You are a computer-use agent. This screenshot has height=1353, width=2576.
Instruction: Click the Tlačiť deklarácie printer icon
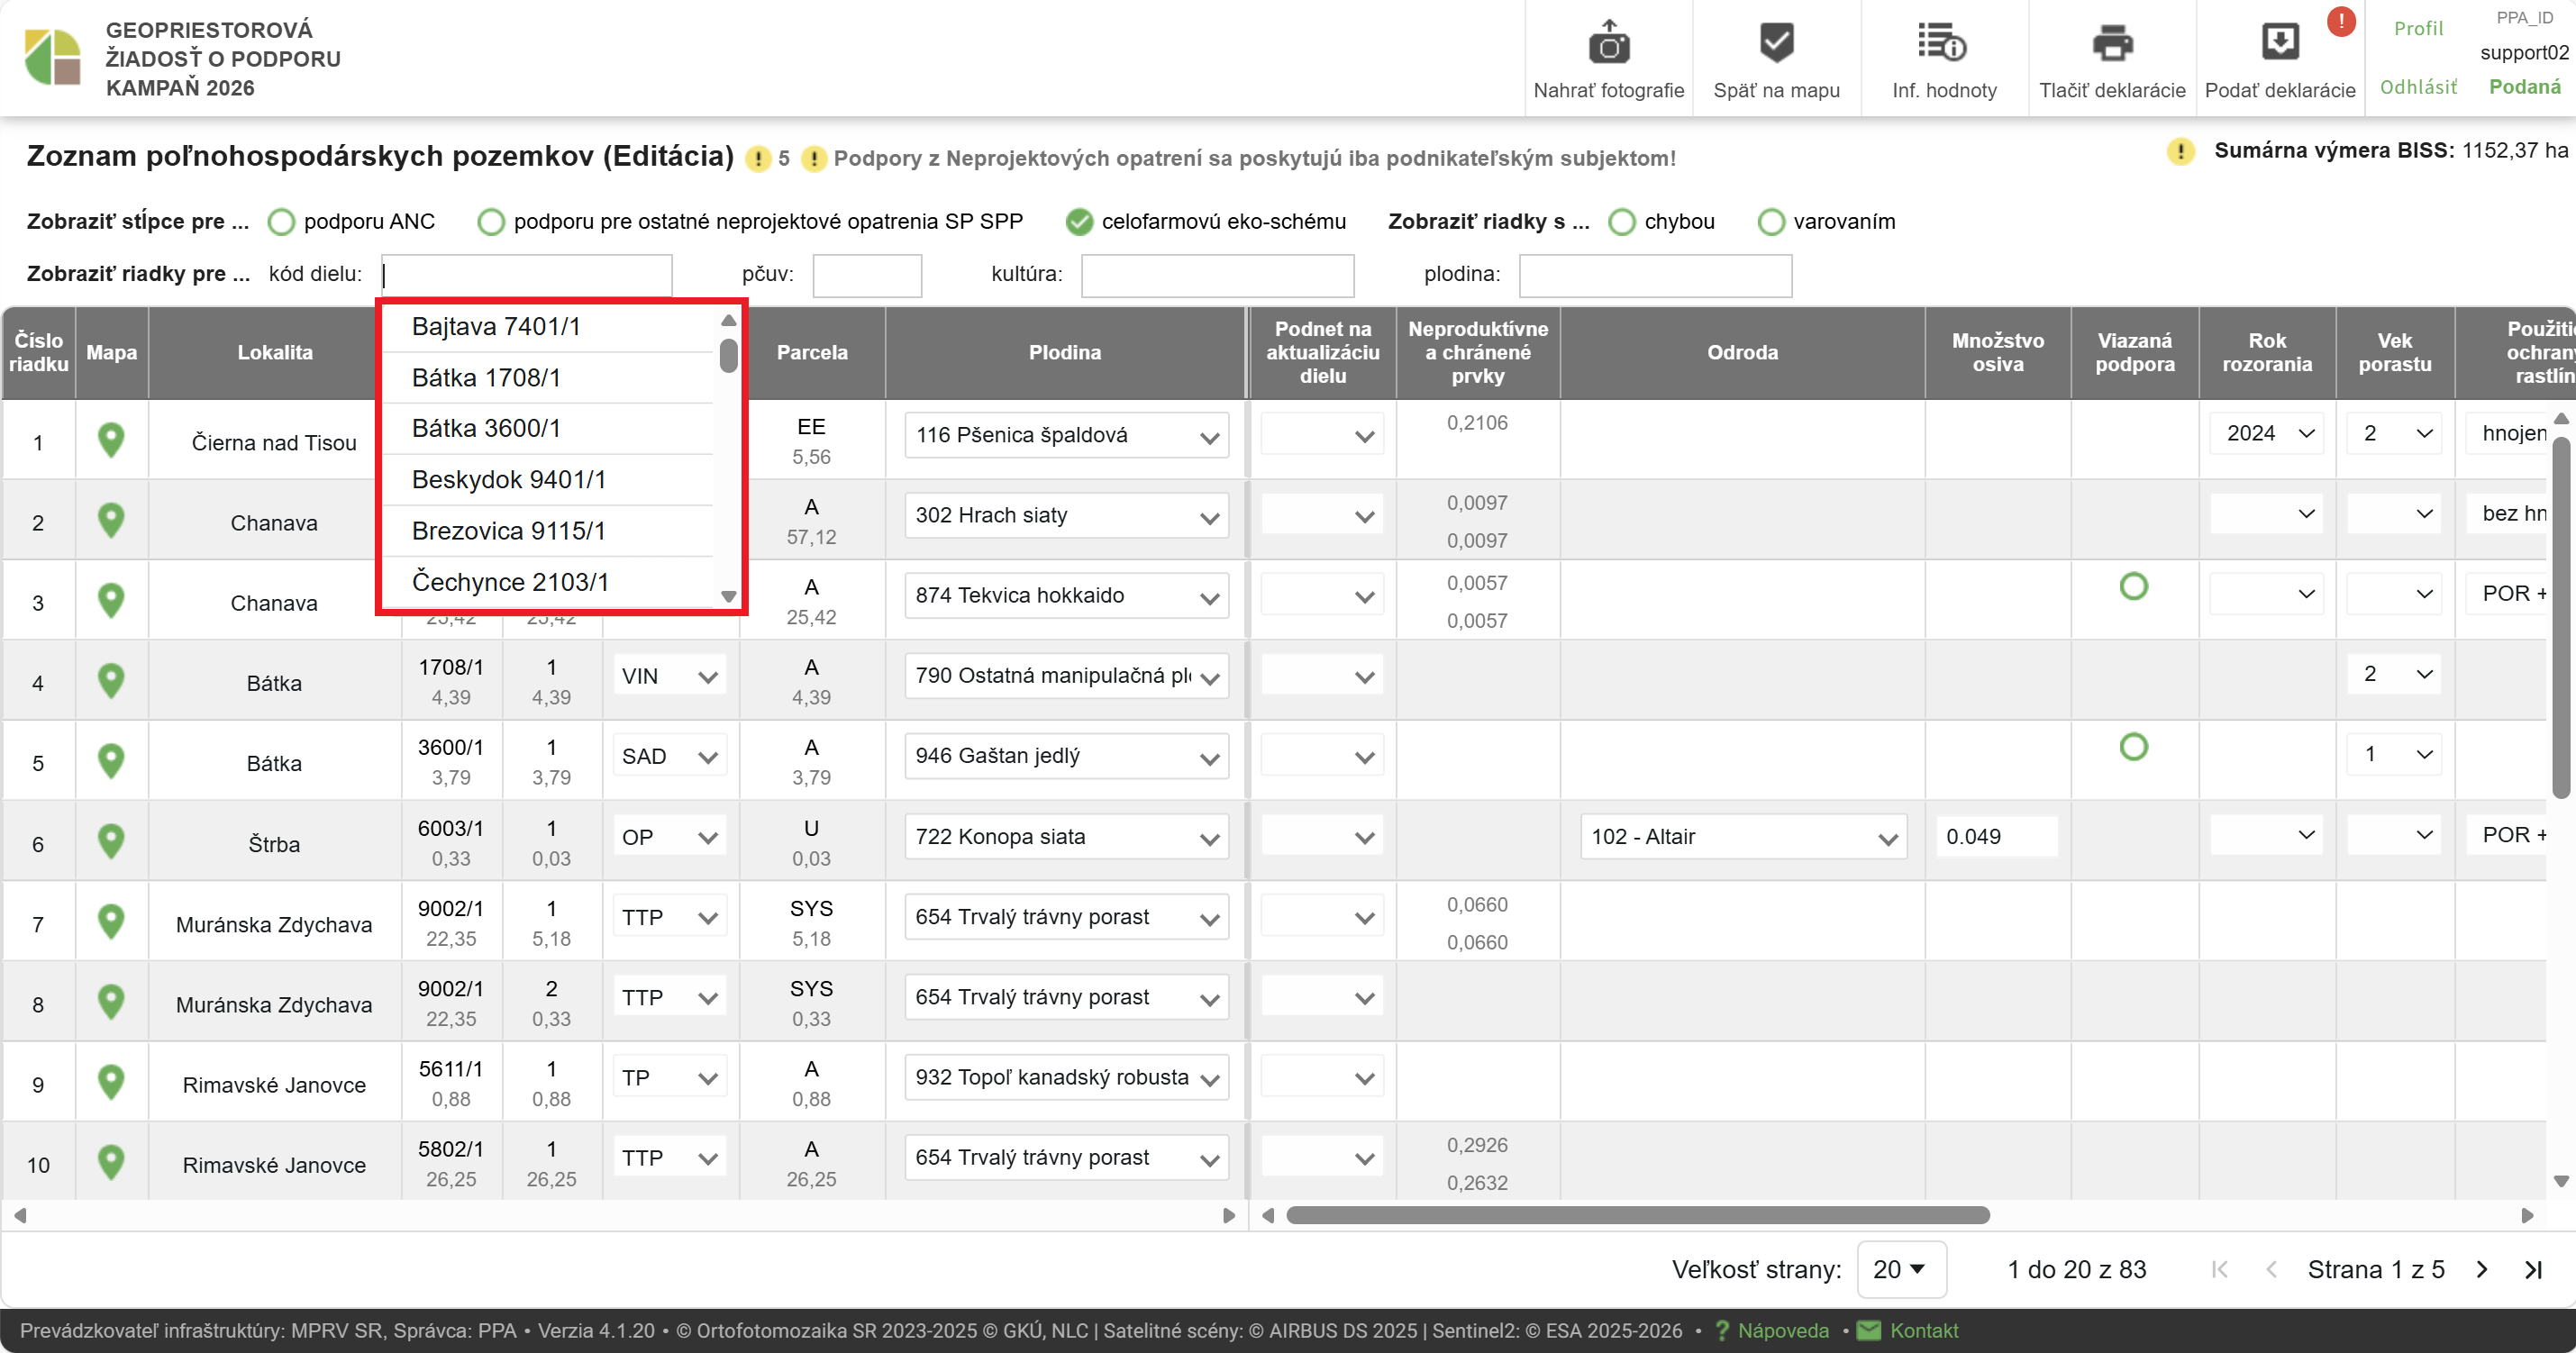tap(2111, 43)
